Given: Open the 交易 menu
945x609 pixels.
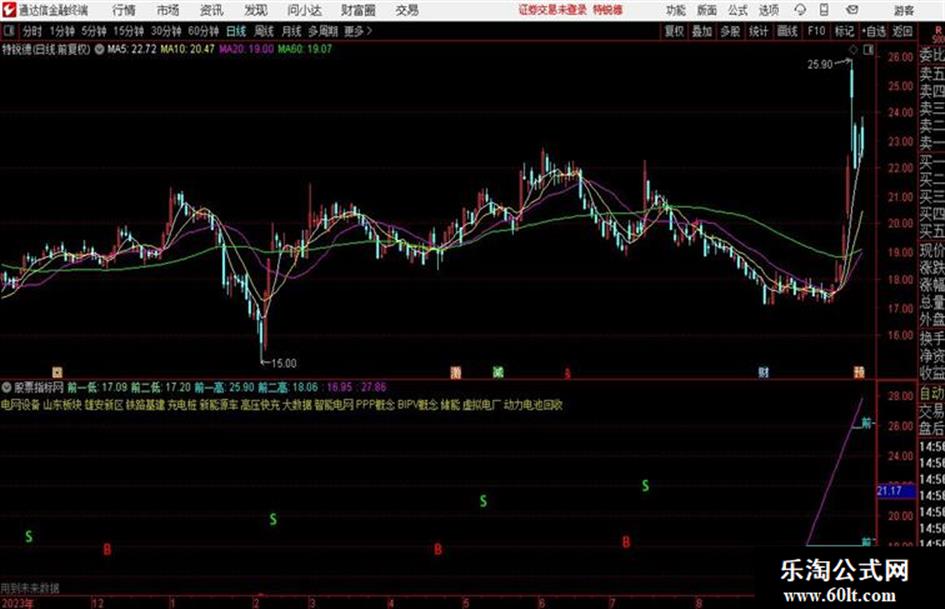Looking at the screenshot, I should (x=407, y=10).
